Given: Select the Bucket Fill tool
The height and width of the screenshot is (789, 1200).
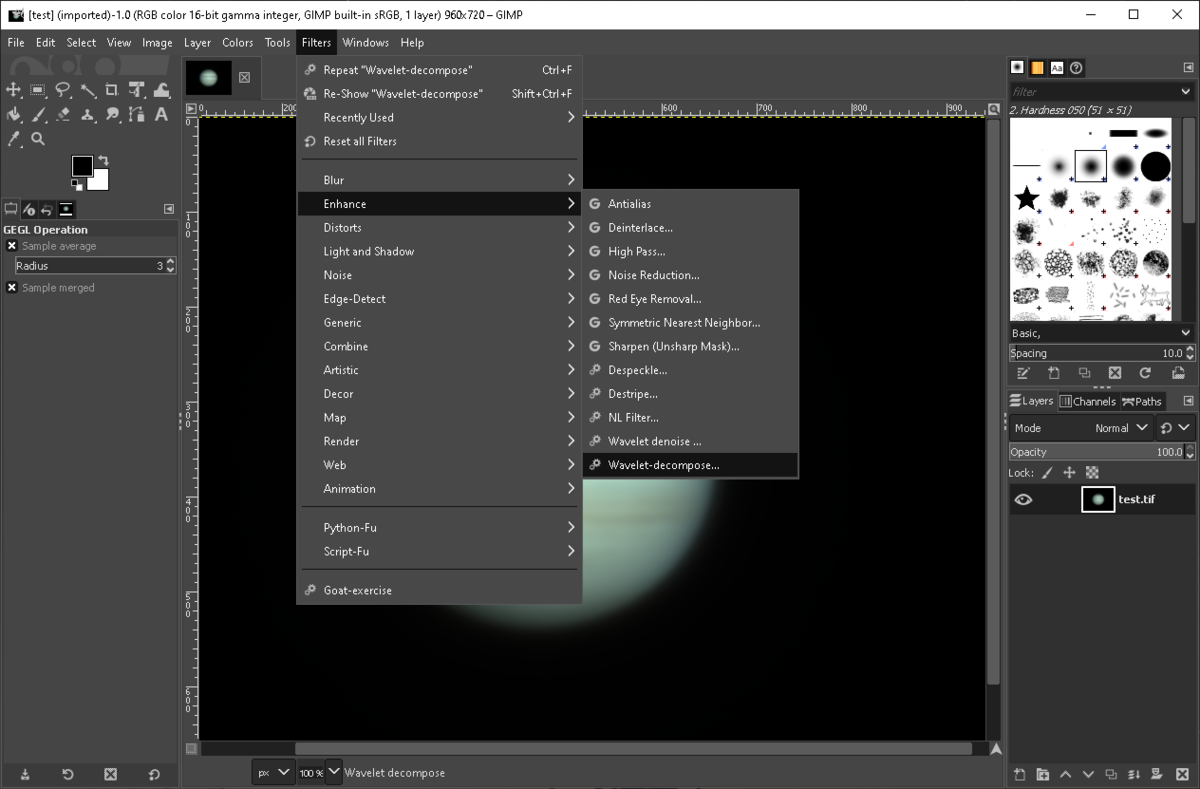Looking at the screenshot, I should tap(13, 115).
